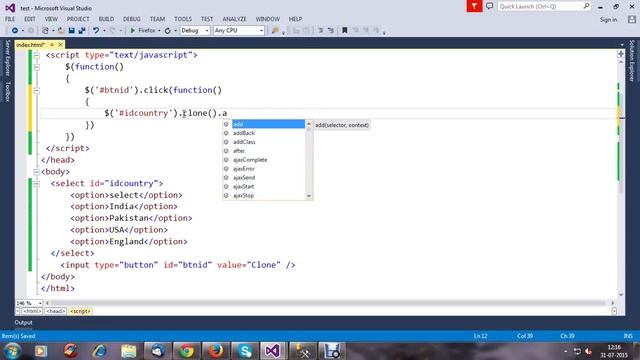Select 'after' in the IntelliSense list
The width and height of the screenshot is (640, 360).
click(268, 151)
